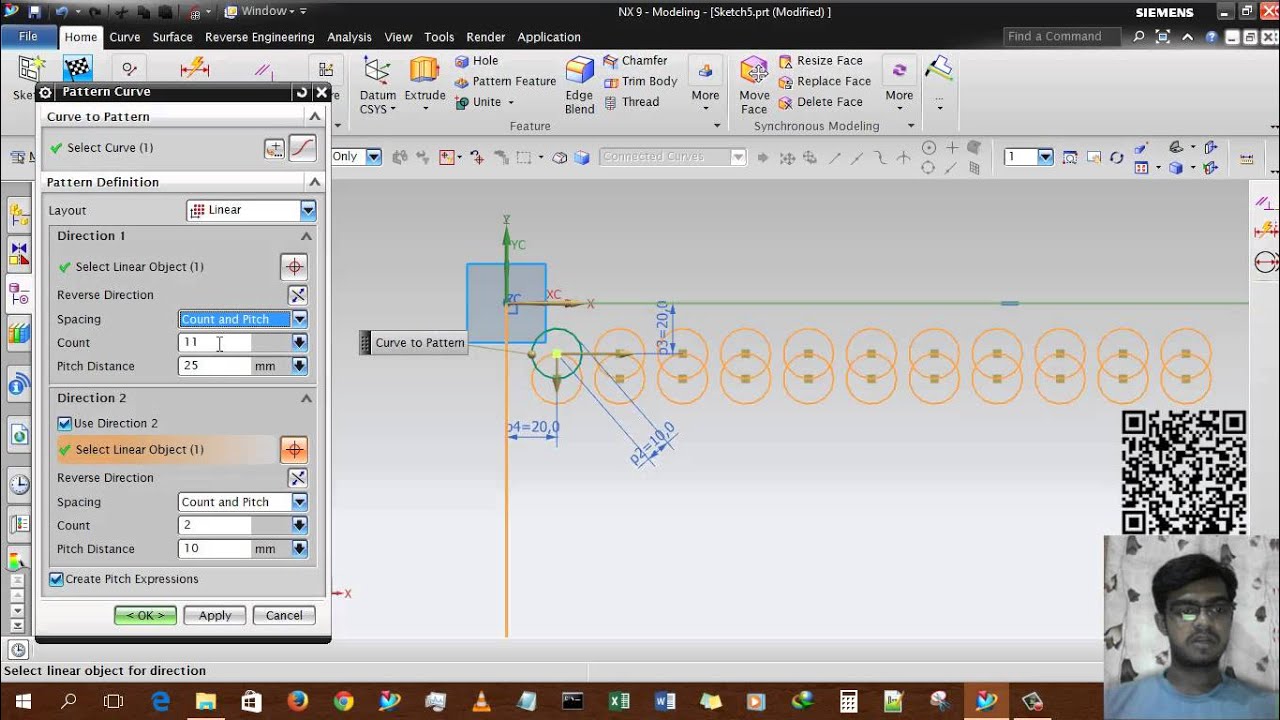Image resolution: width=1280 pixels, height=720 pixels.
Task: Select the Replace Face tool
Action: [x=824, y=81]
